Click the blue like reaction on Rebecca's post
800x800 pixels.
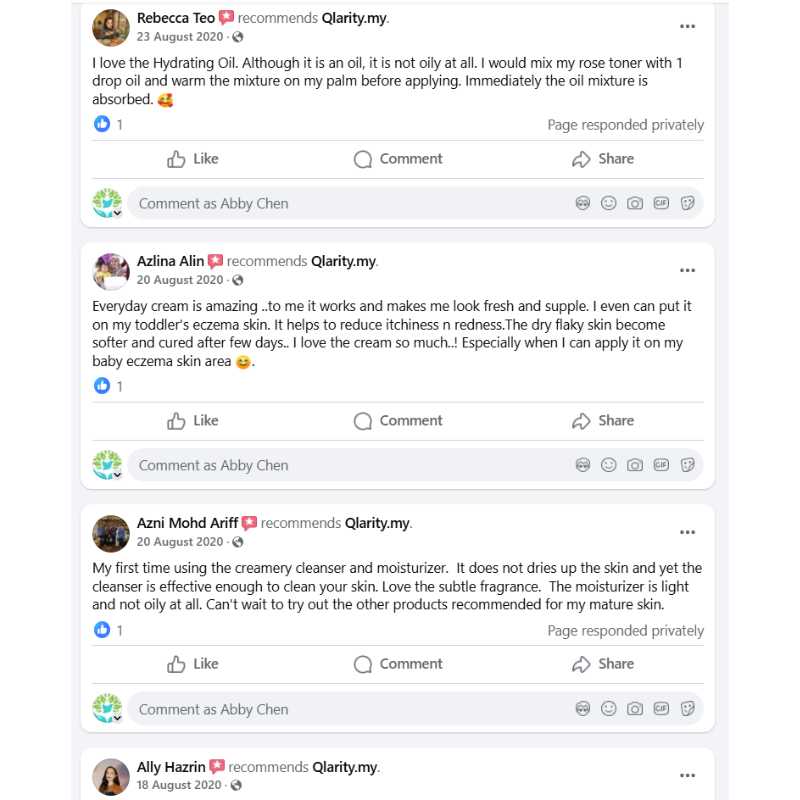tap(102, 124)
